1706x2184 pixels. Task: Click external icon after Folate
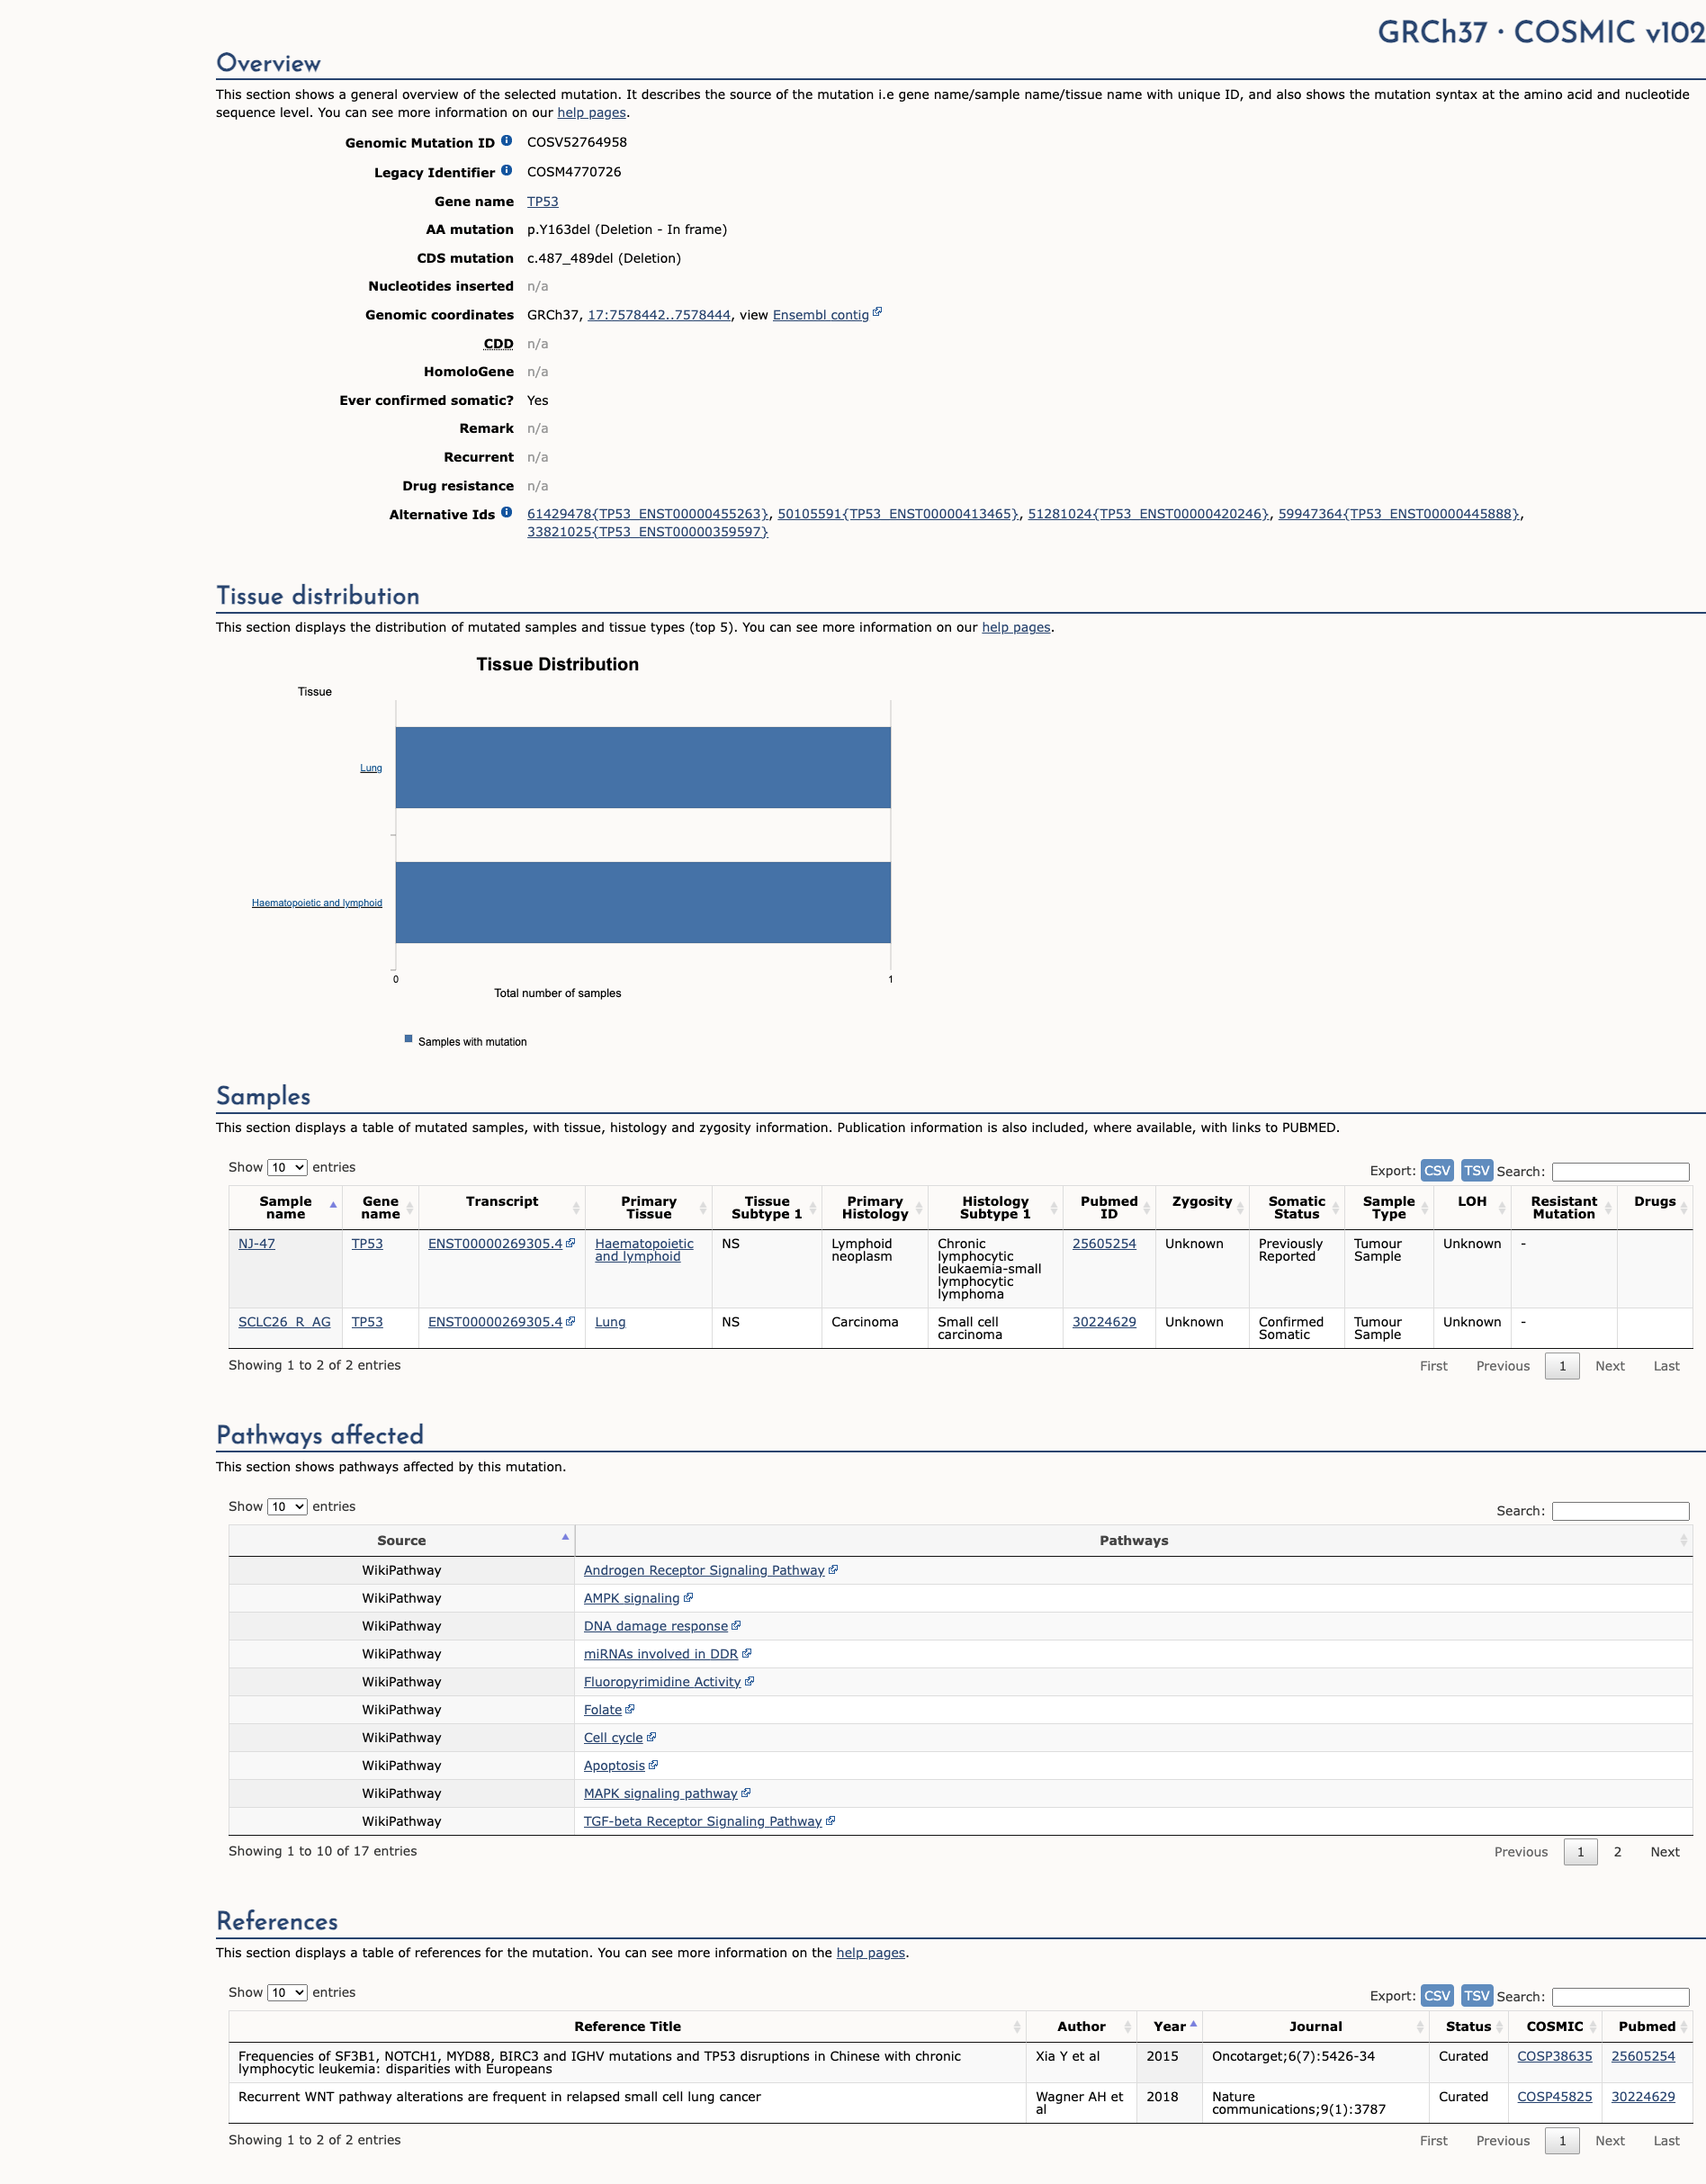coord(630,1710)
